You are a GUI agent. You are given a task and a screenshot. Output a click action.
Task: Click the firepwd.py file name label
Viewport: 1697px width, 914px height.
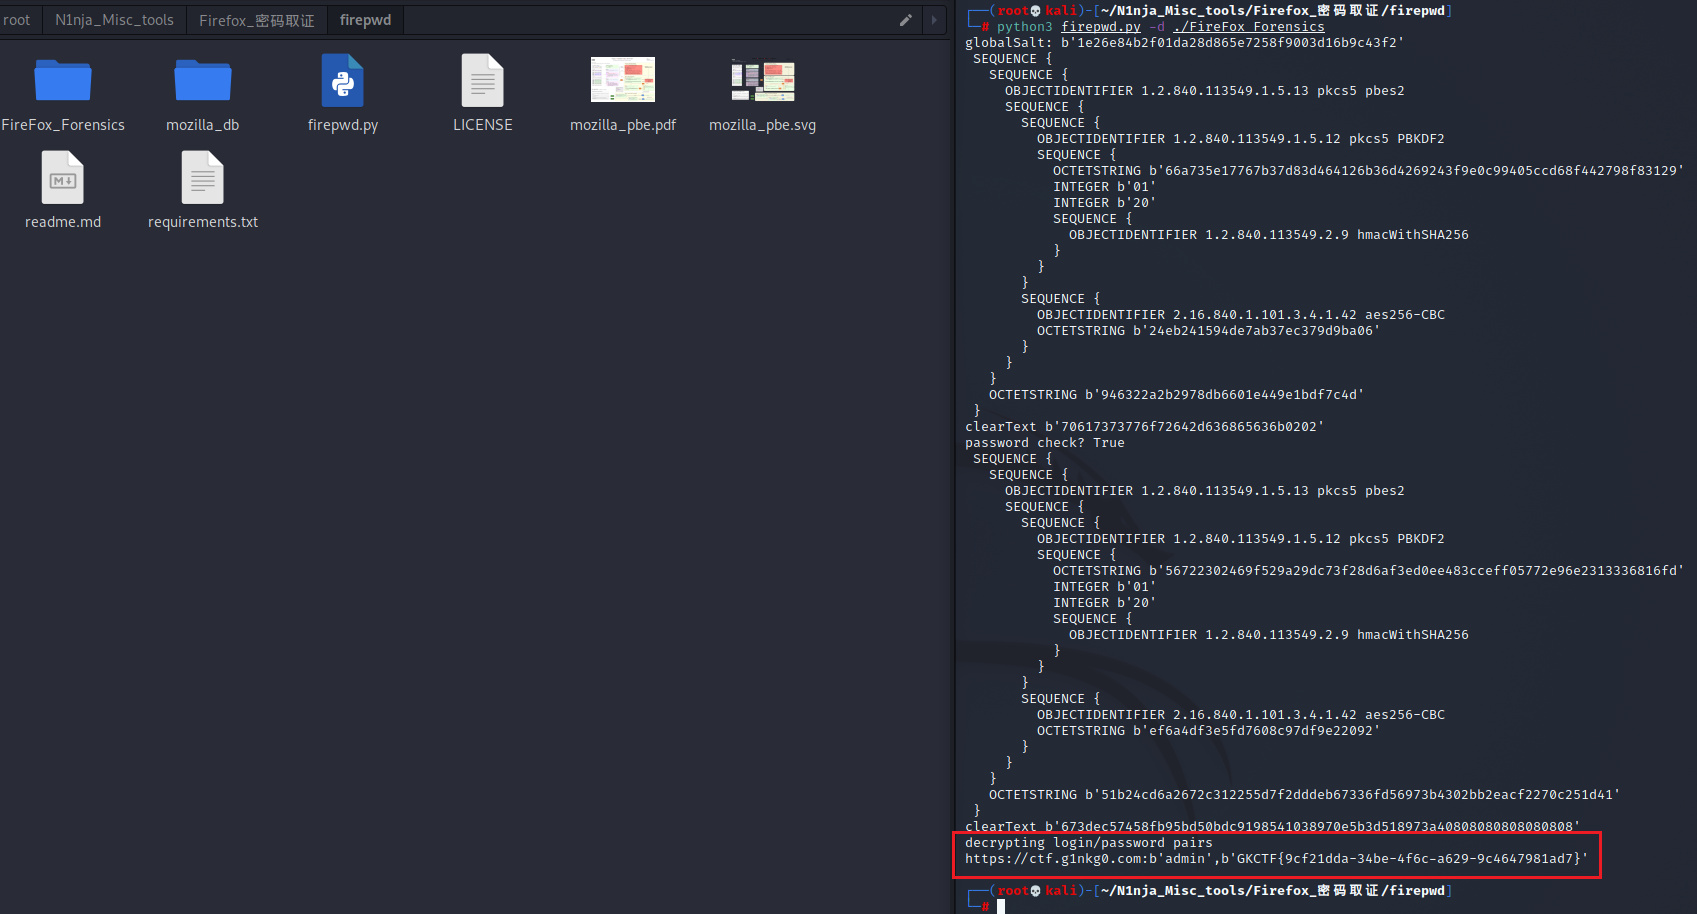tap(343, 125)
